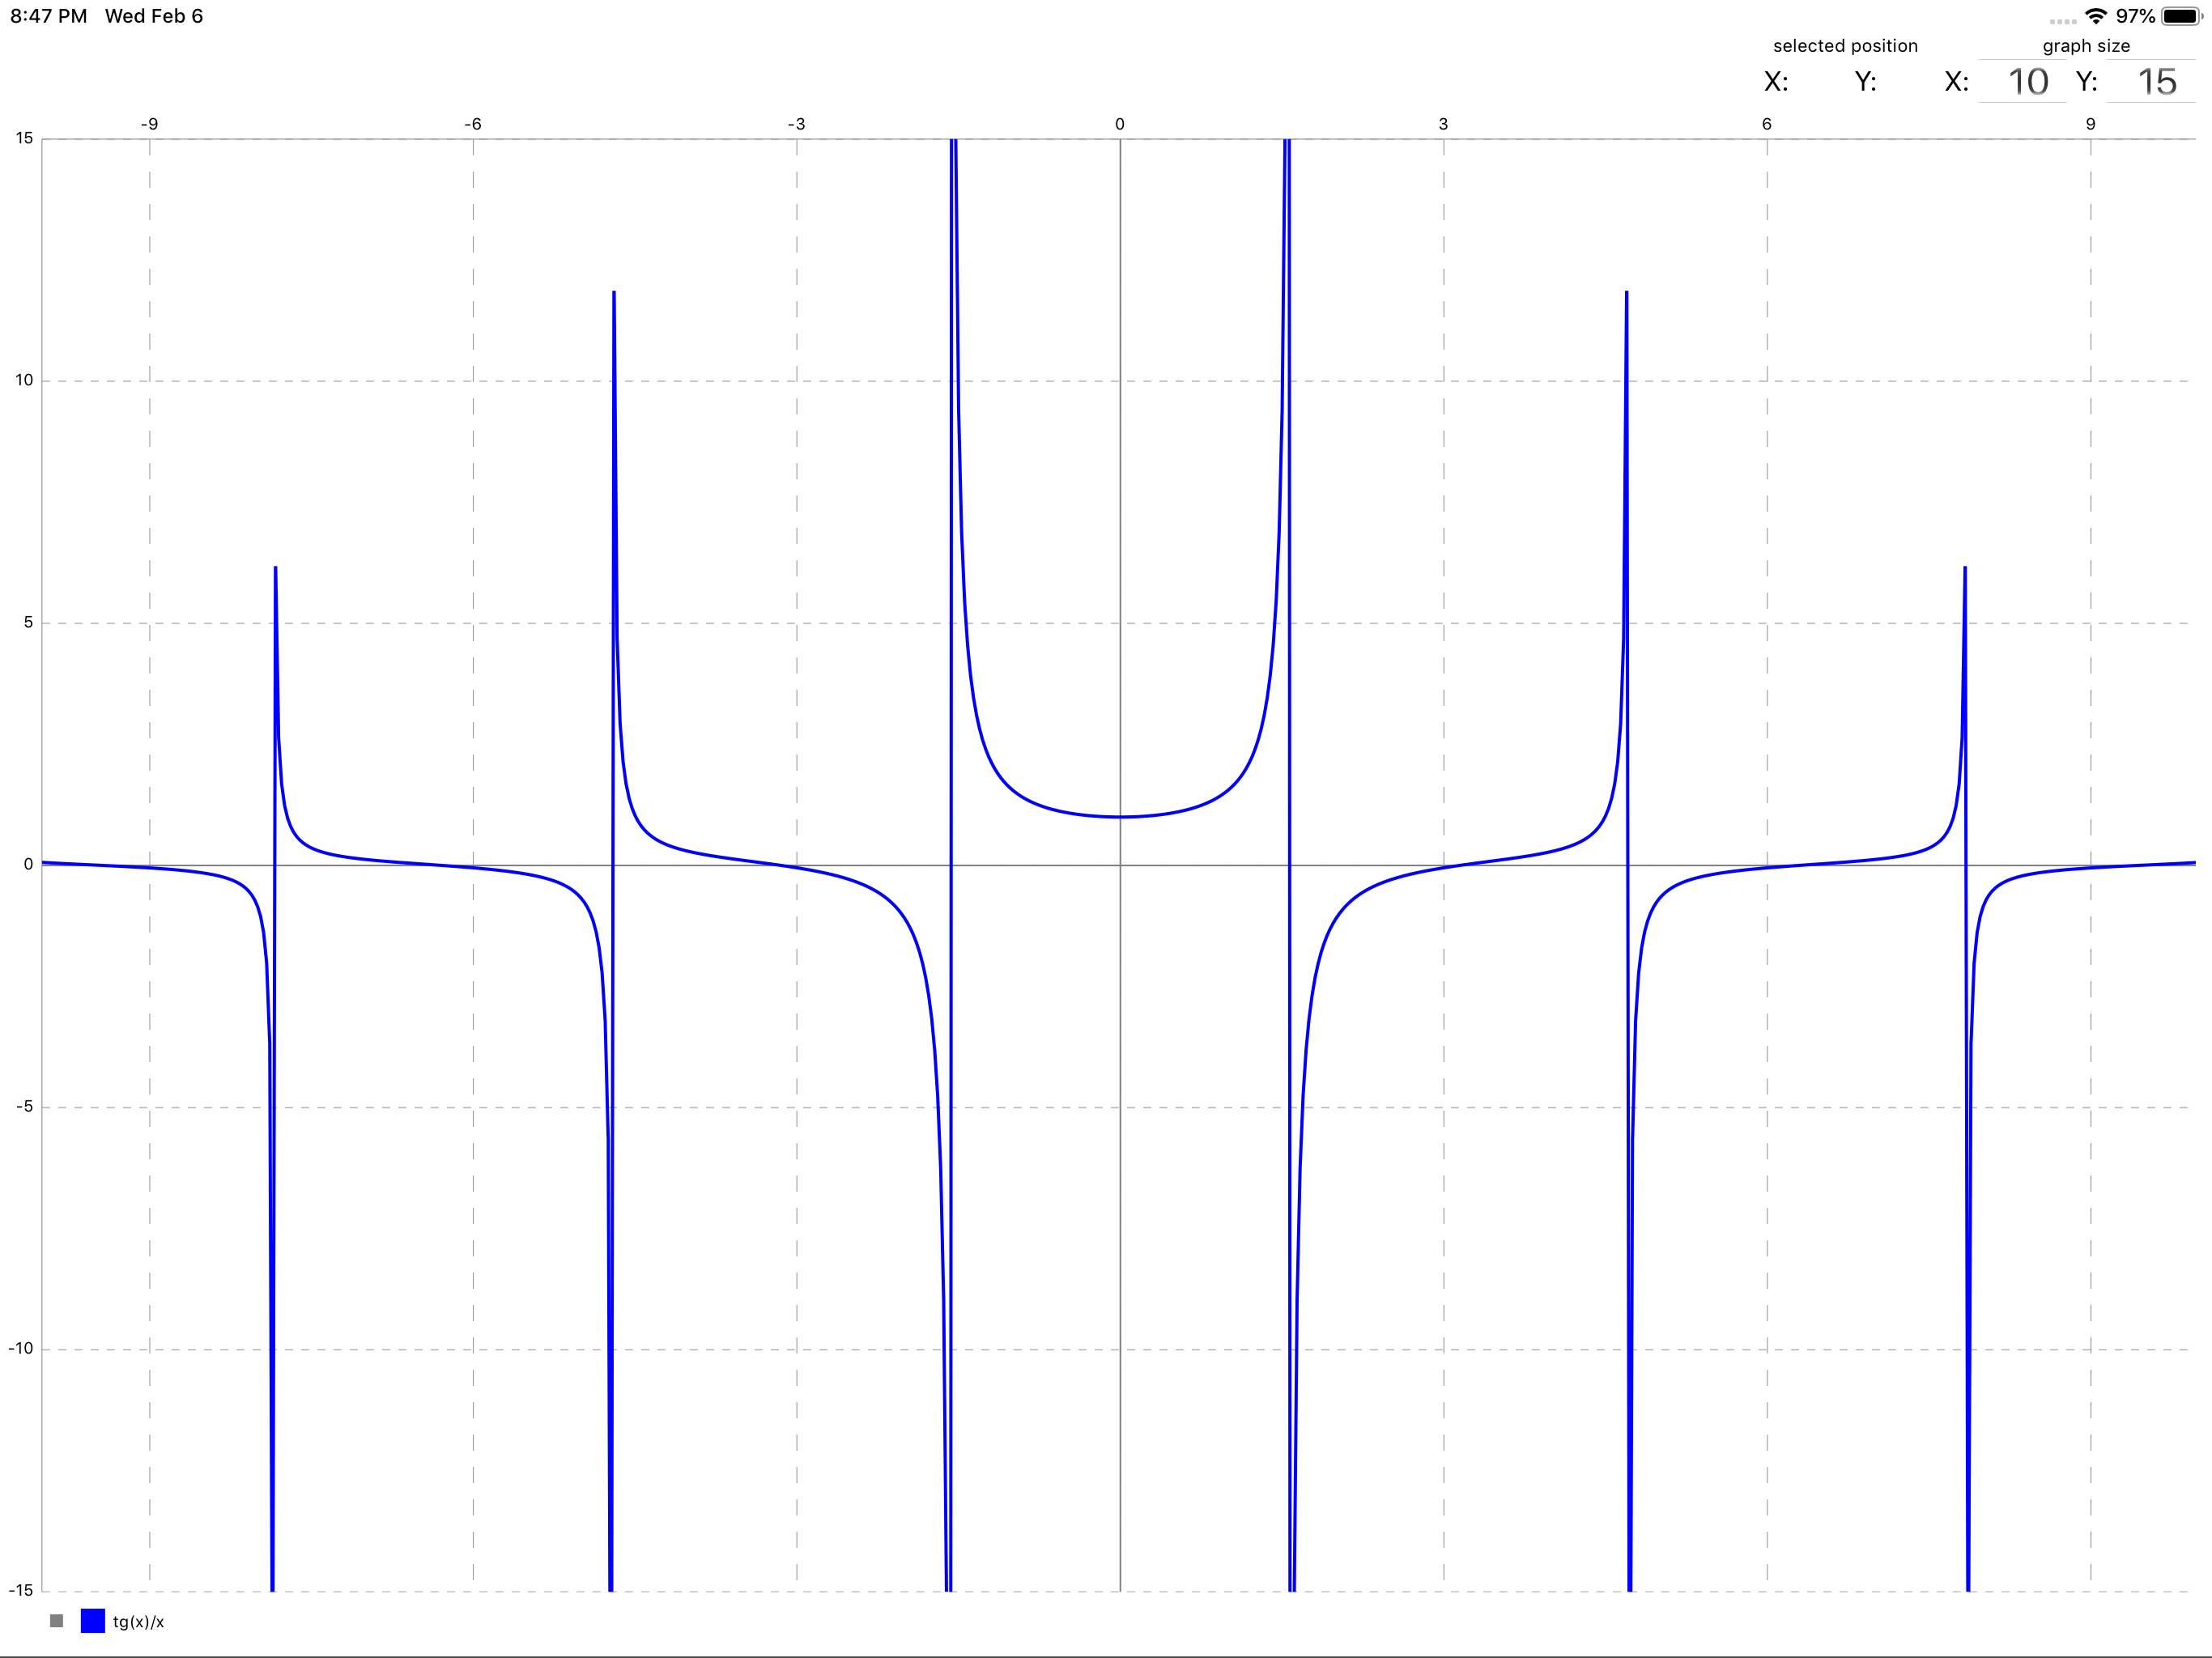This screenshot has width=2212, height=1658.
Task: Click the y-axis tick label -10
Action: [21, 1348]
